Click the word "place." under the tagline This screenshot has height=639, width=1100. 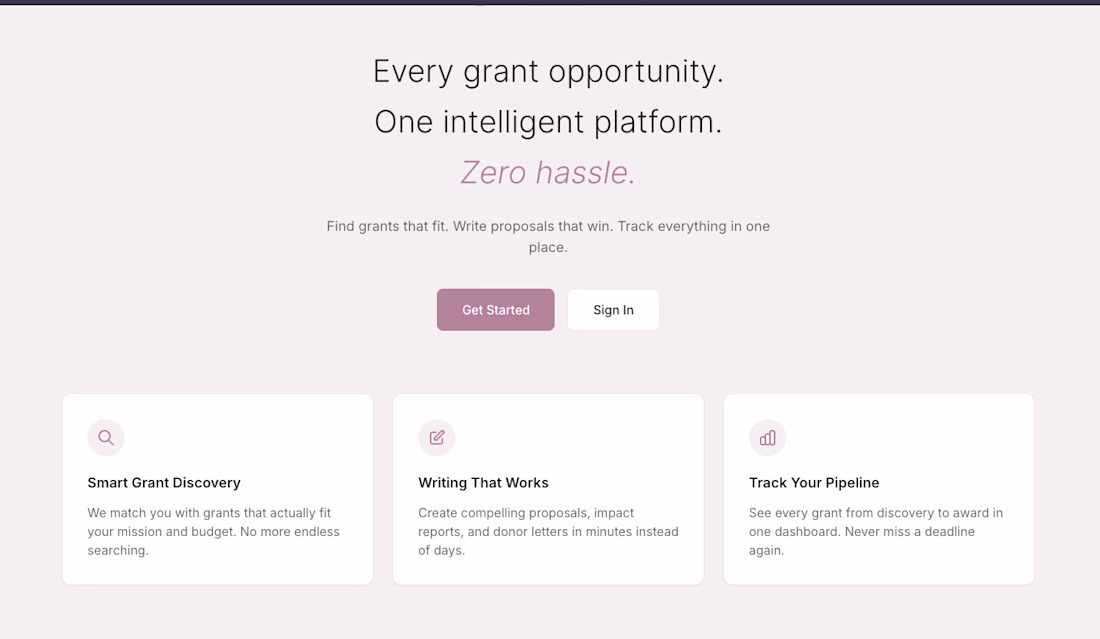(x=548, y=247)
